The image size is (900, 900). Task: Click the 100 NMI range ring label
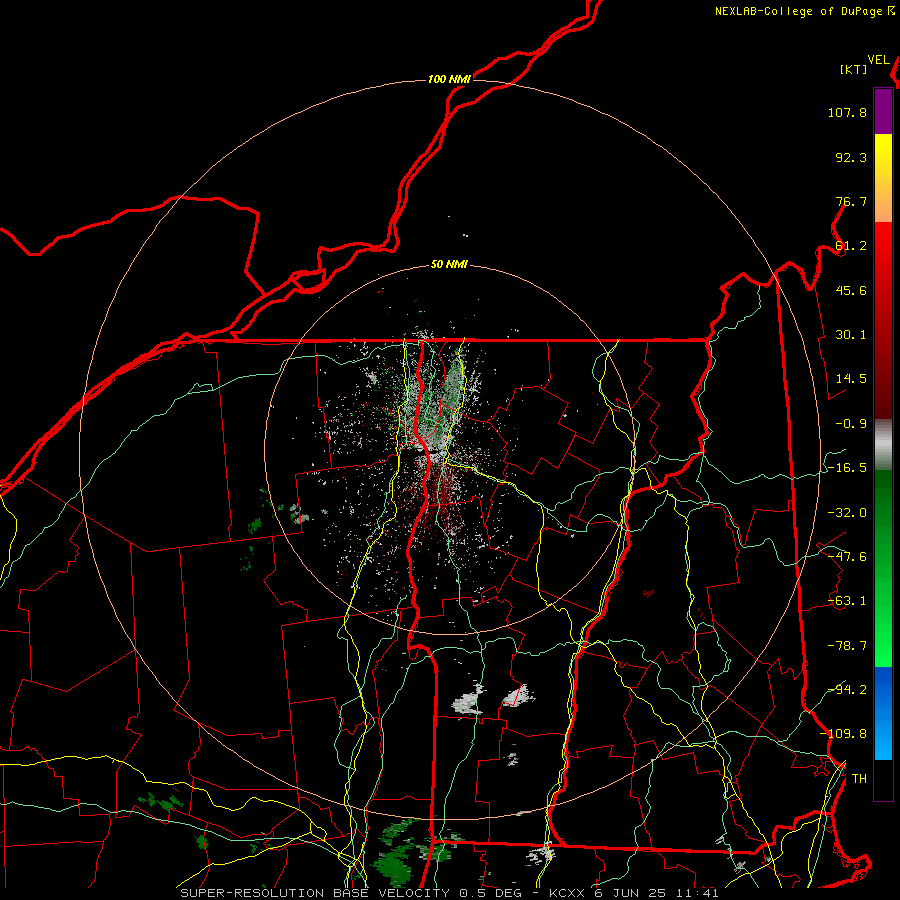tap(449, 79)
